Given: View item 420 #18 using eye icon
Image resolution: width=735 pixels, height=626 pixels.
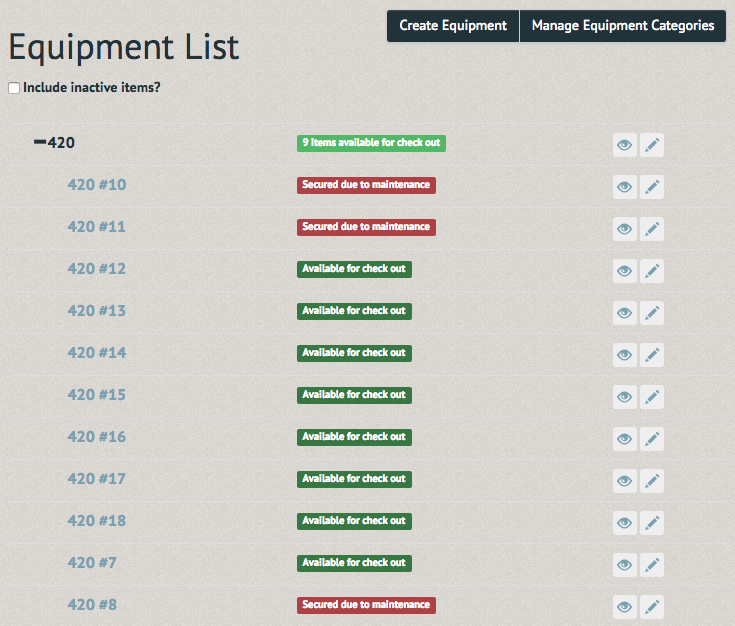Looking at the screenshot, I should pyautogui.click(x=624, y=523).
